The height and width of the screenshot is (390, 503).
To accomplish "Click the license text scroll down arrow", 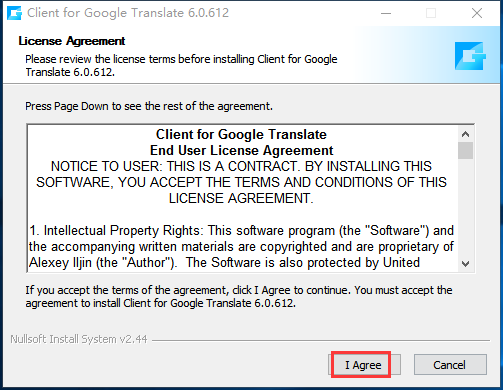I will pyautogui.click(x=465, y=264).
